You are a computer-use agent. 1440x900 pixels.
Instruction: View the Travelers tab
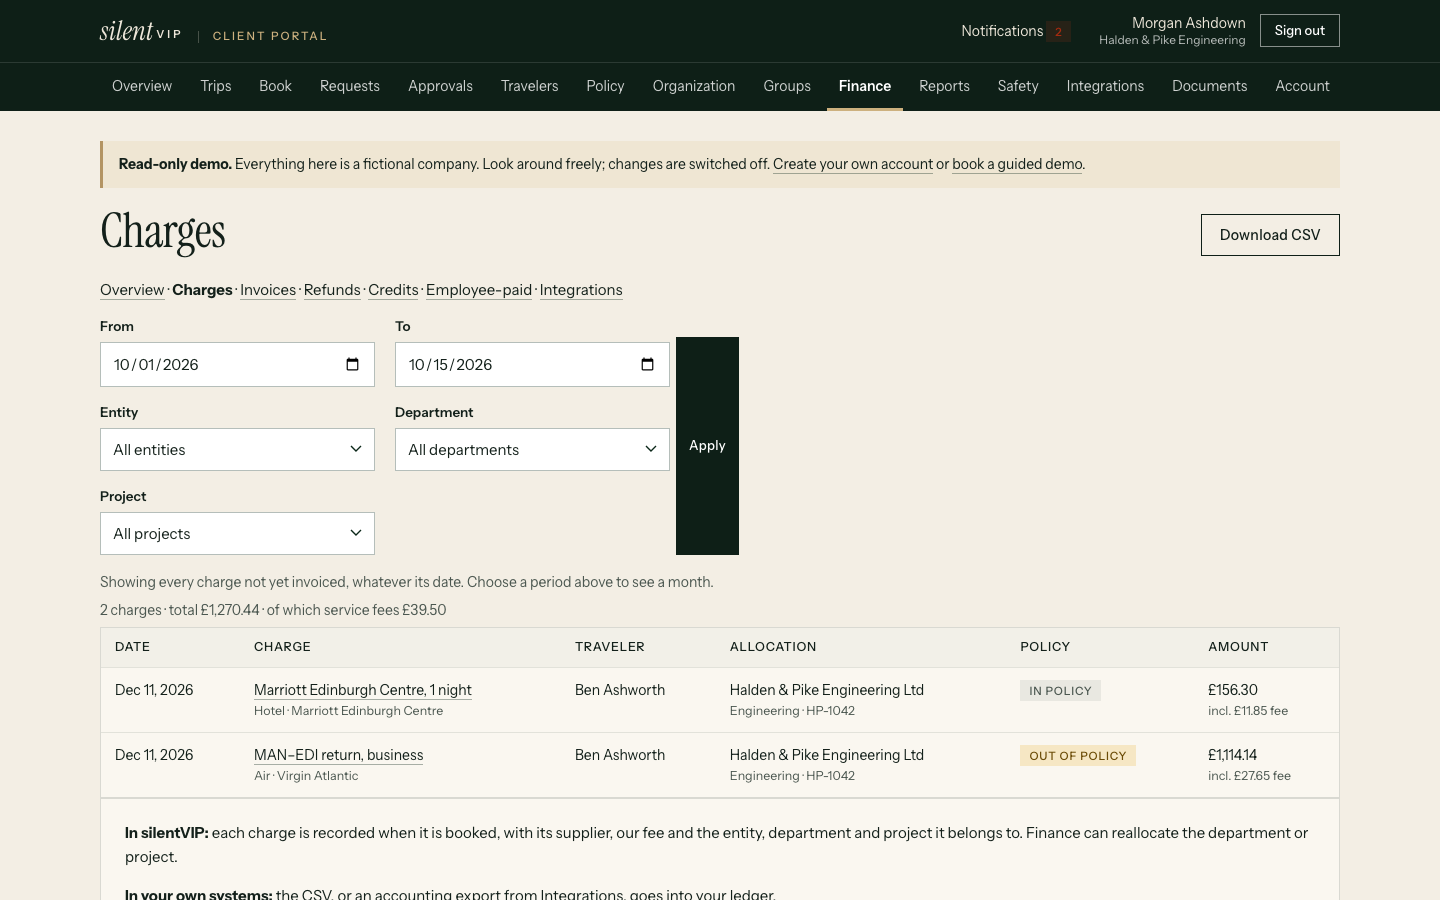530,86
